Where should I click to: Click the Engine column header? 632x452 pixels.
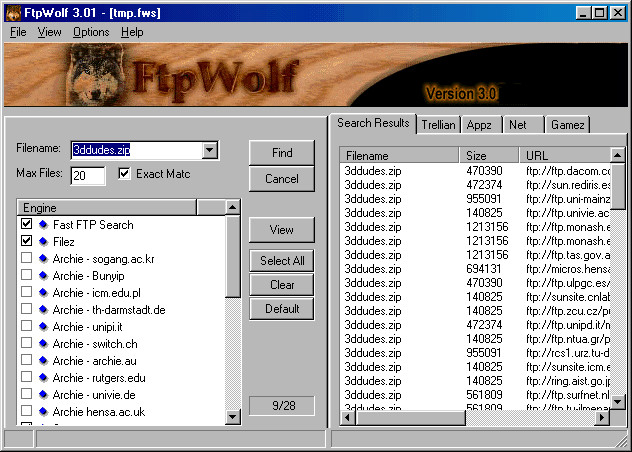(x=107, y=208)
